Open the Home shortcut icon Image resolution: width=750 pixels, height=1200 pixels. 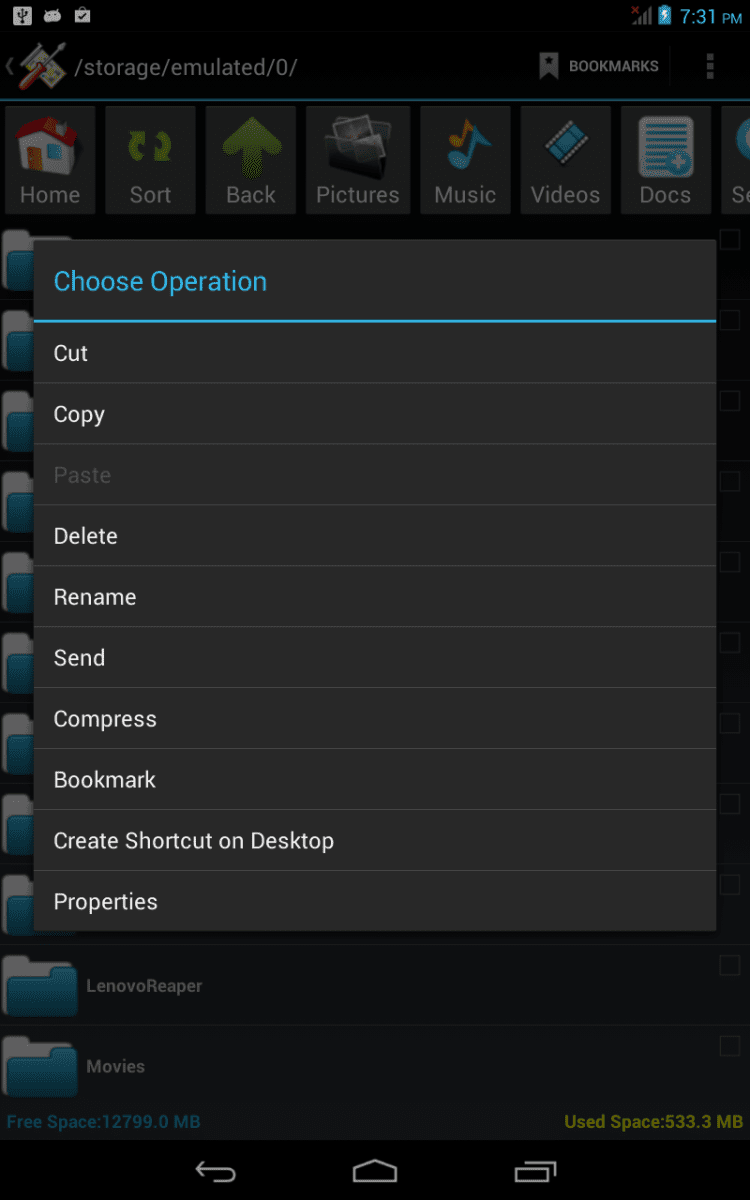point(50,160)
